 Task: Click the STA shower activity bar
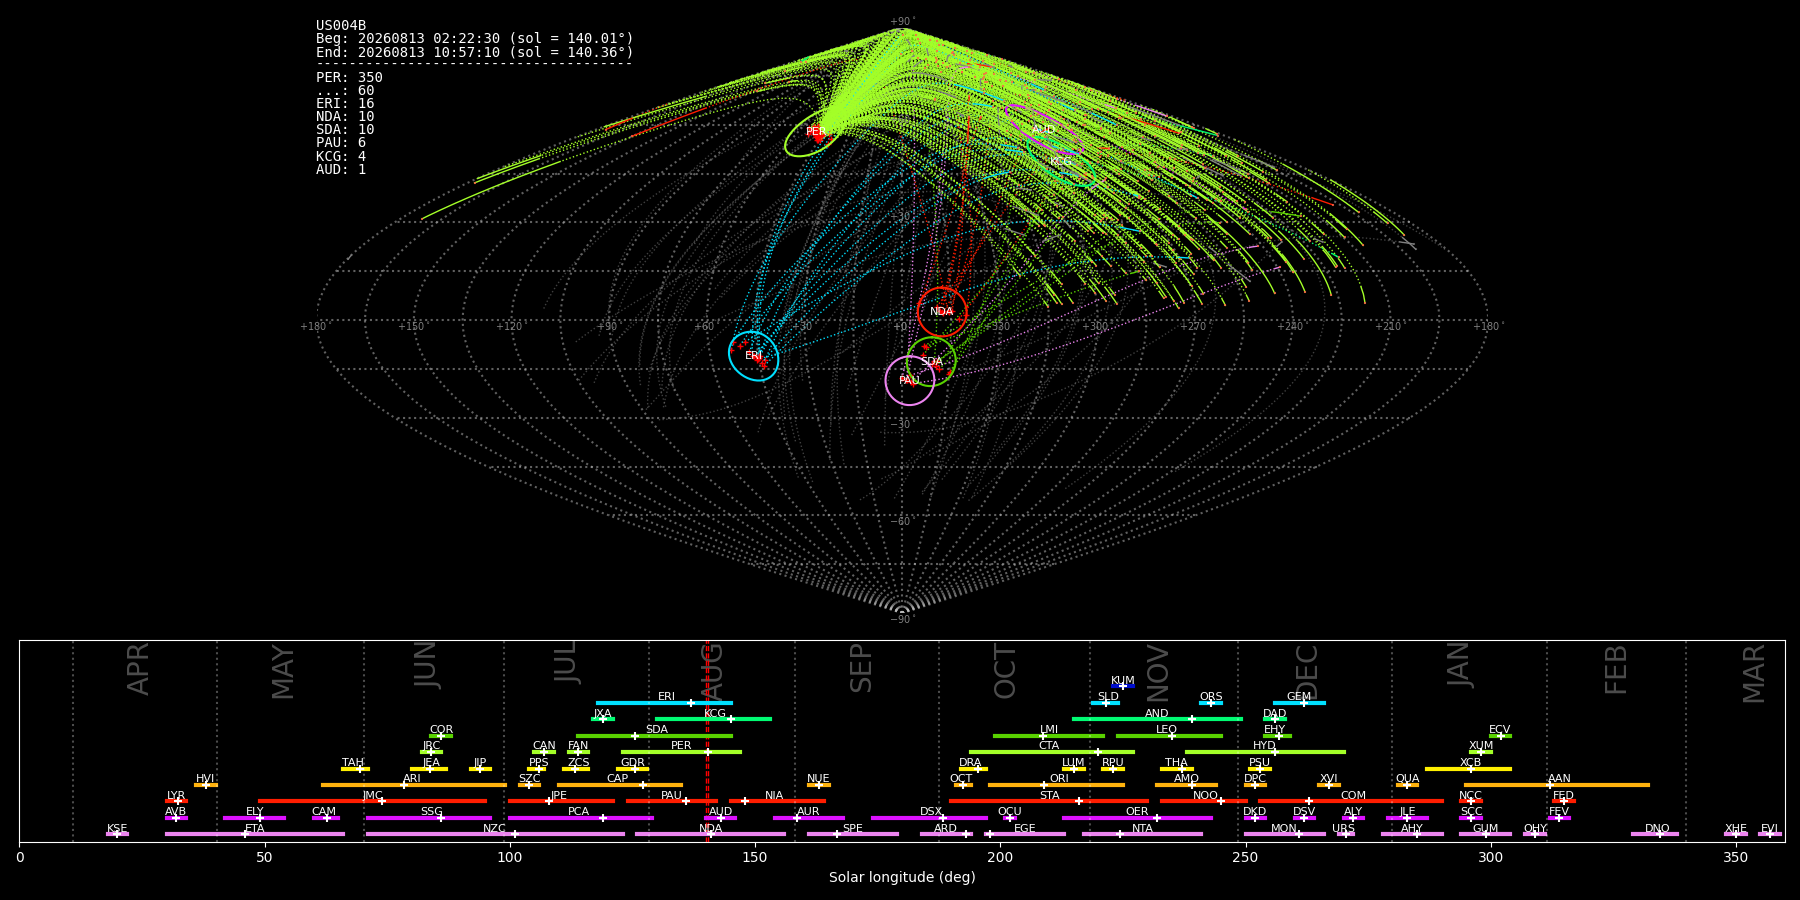click(x=1049, y=801)
